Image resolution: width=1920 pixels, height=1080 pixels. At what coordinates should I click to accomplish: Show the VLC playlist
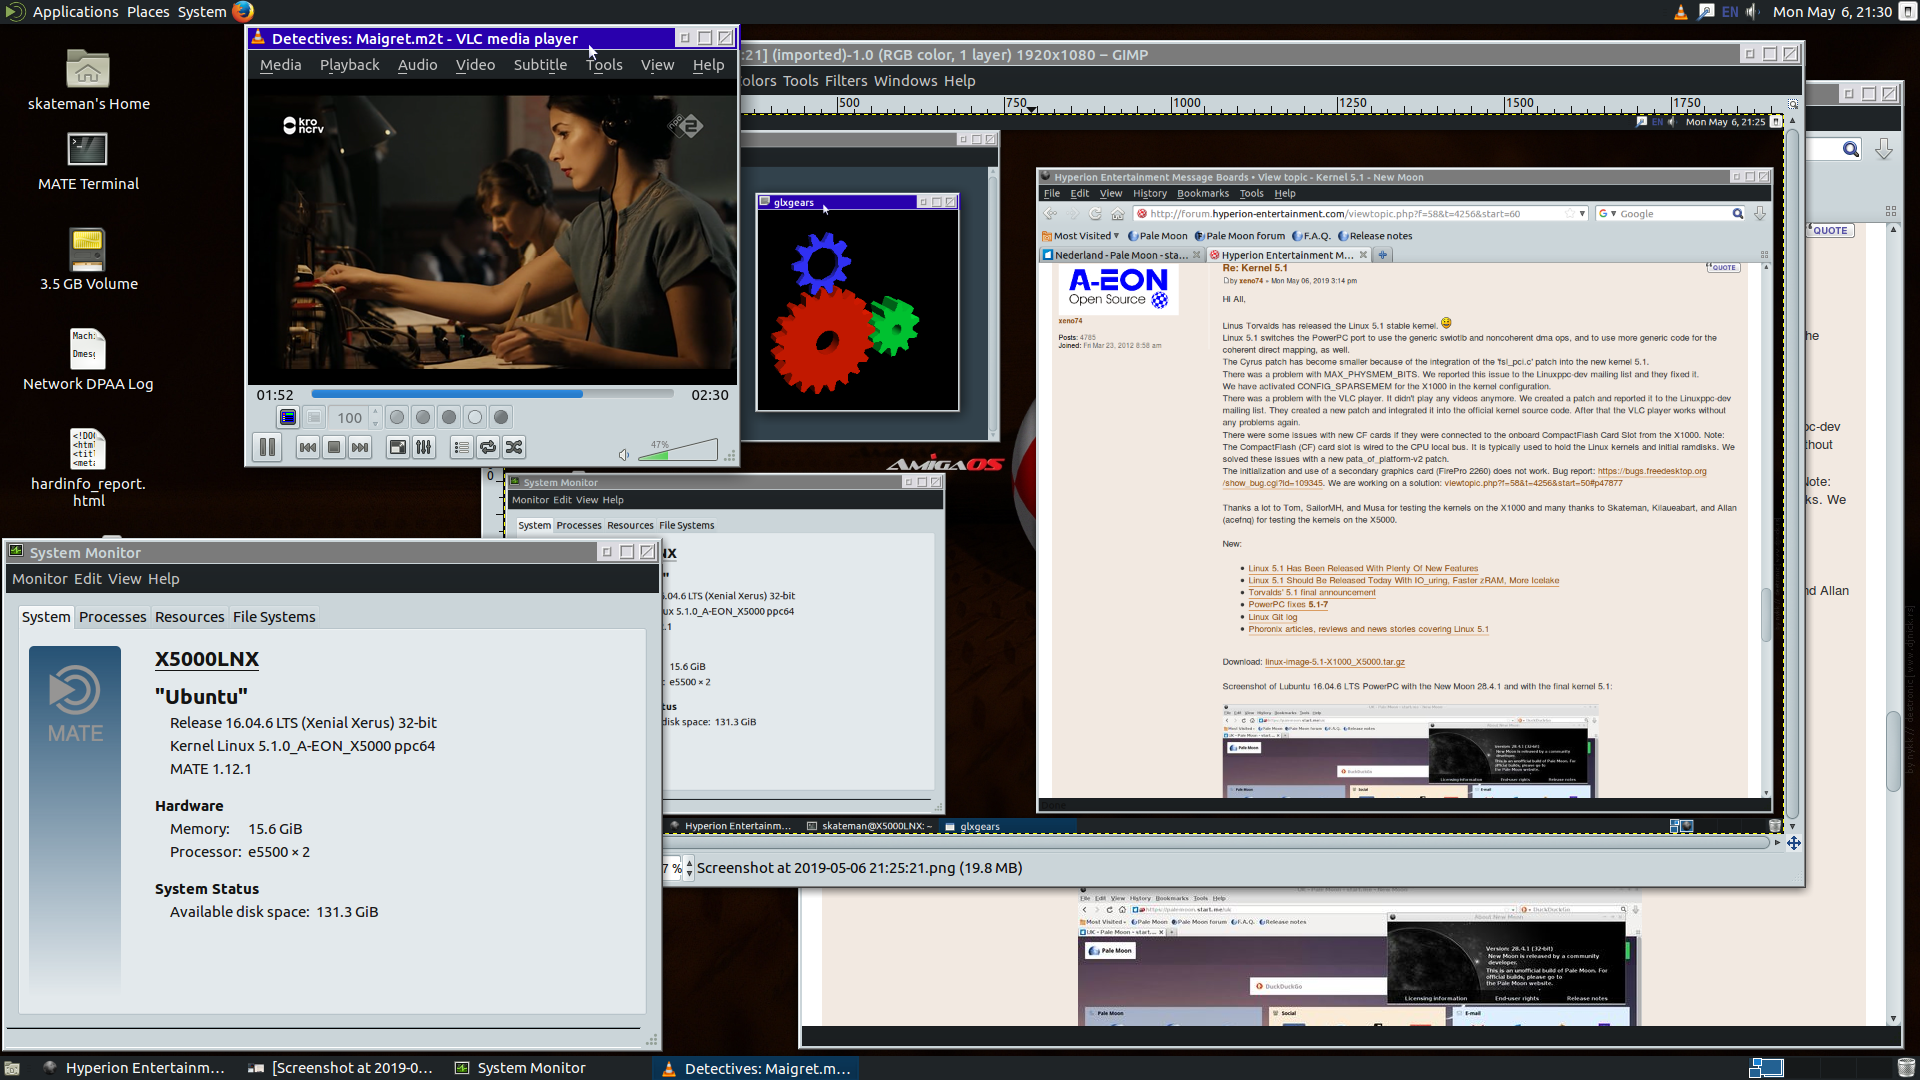pyautogui.click(x=462, y=447)
